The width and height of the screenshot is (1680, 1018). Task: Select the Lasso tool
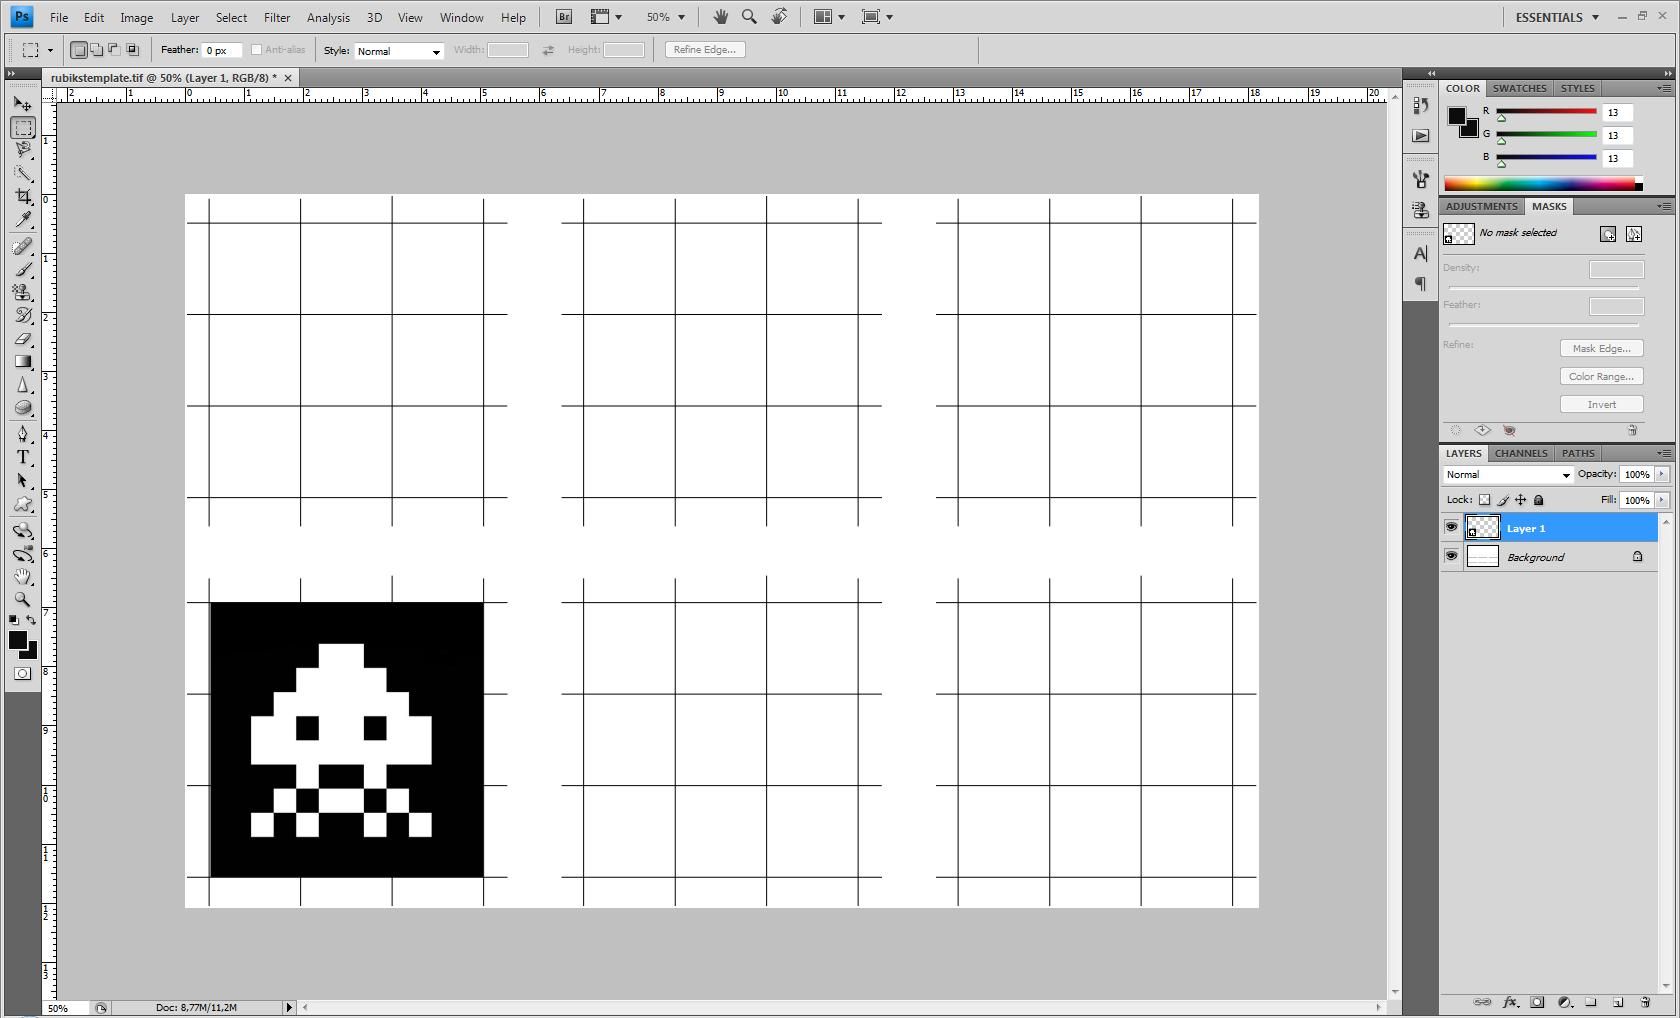click(x=23, y=150)
